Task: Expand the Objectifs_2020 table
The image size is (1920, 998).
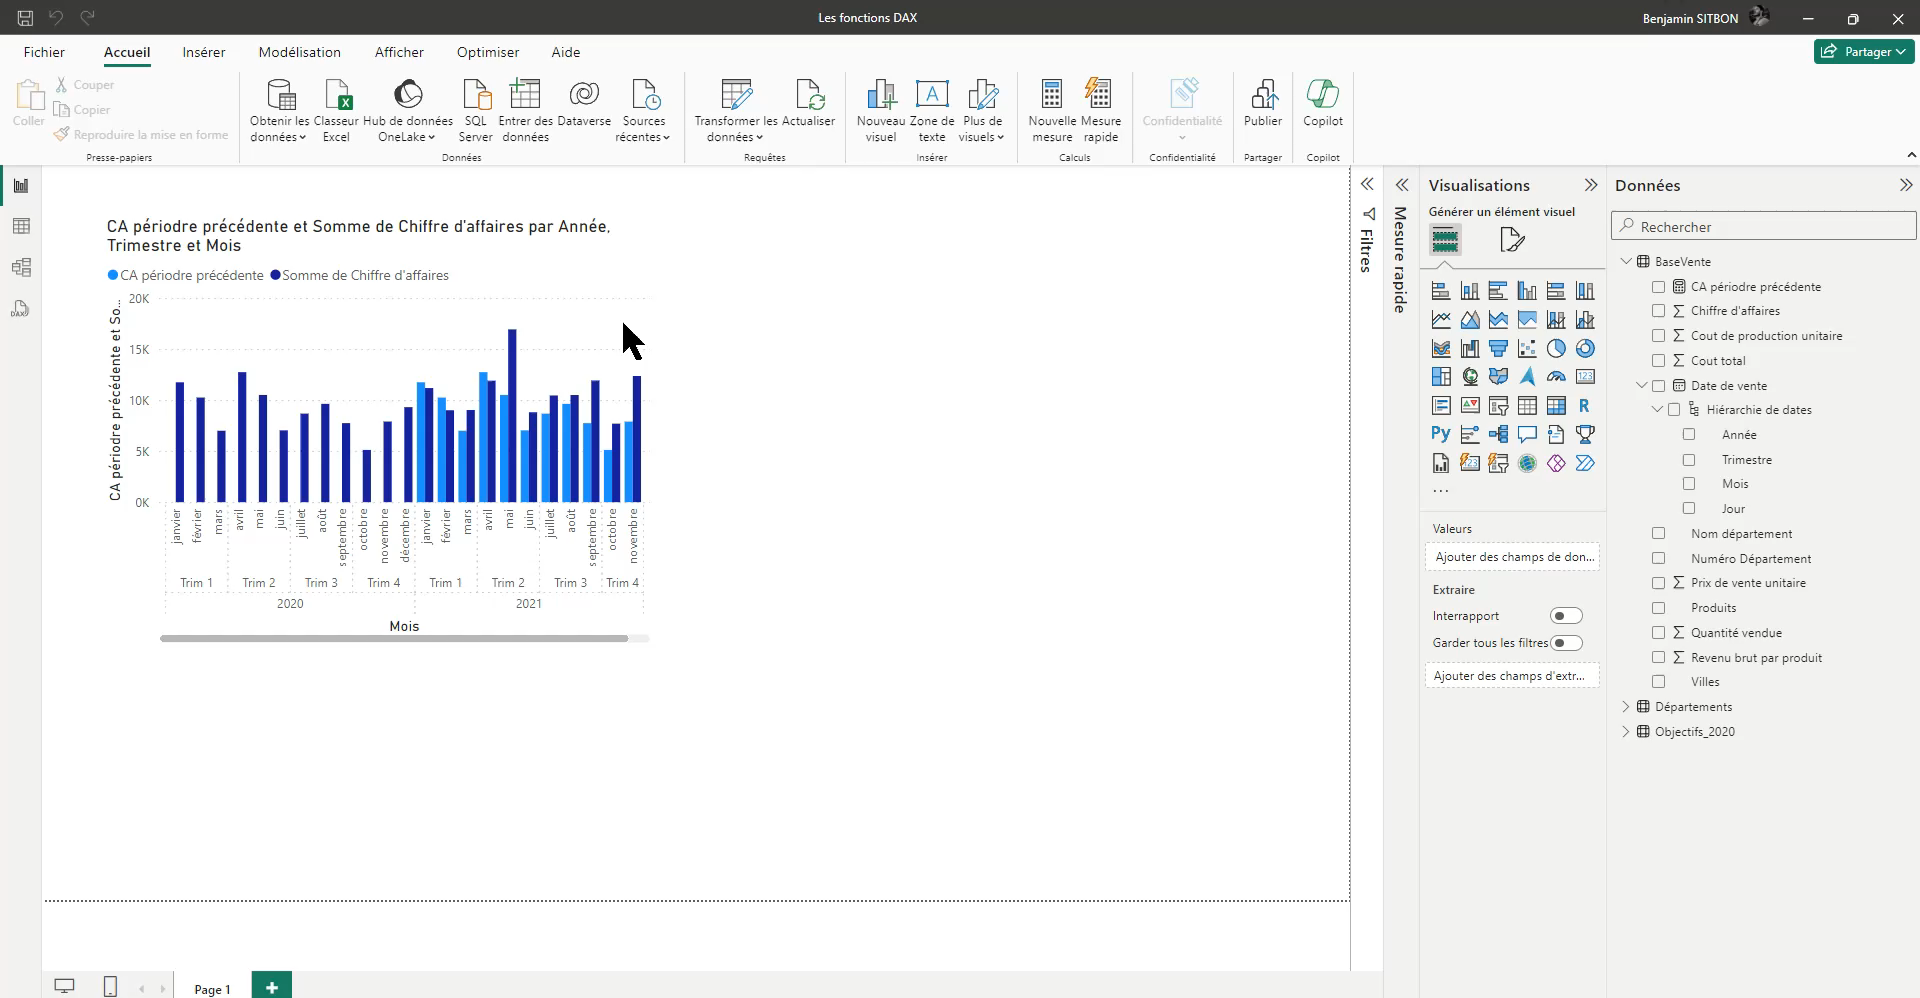Action: [1626, 732]
